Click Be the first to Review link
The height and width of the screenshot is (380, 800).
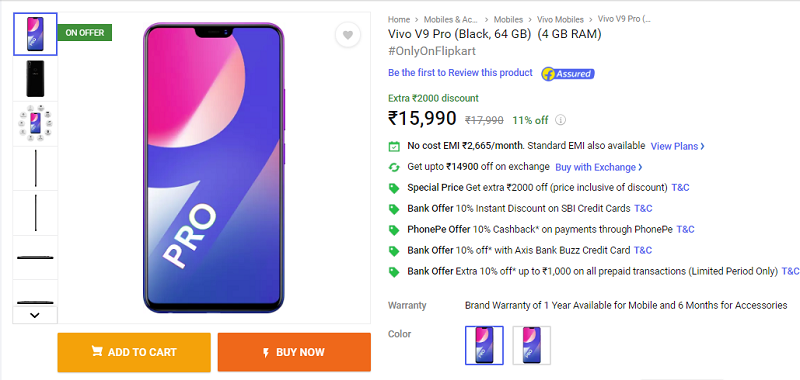(x=460, y=73)
